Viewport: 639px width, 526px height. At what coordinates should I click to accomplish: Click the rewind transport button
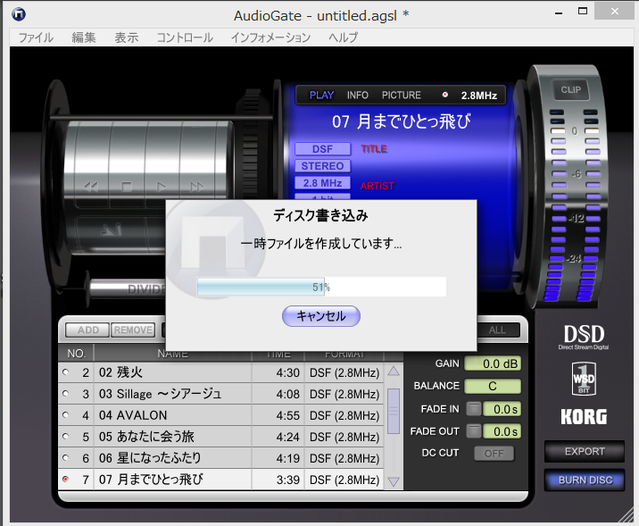(x=90, y=187)
